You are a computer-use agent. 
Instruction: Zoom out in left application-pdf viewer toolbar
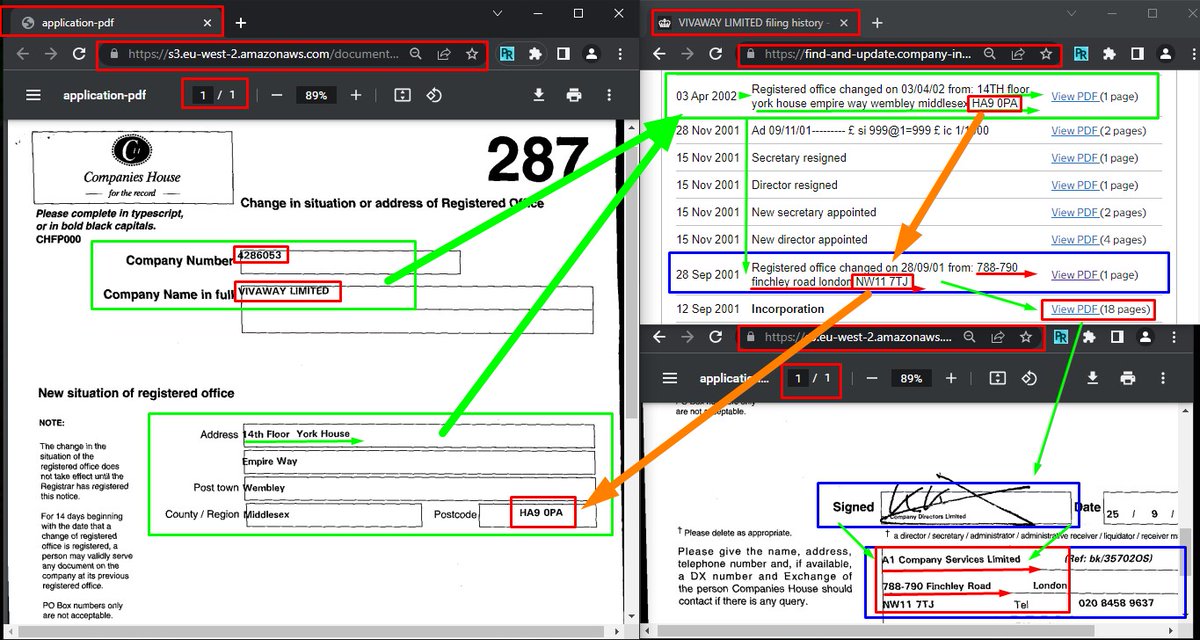(277, 95)
